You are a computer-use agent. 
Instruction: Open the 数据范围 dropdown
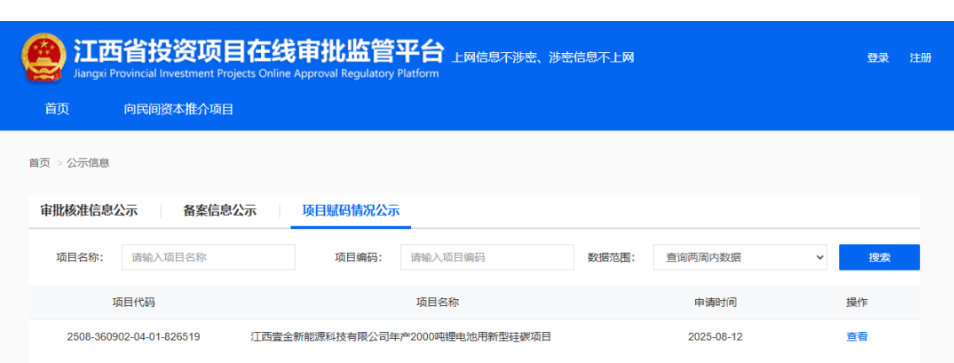[740, 257]
